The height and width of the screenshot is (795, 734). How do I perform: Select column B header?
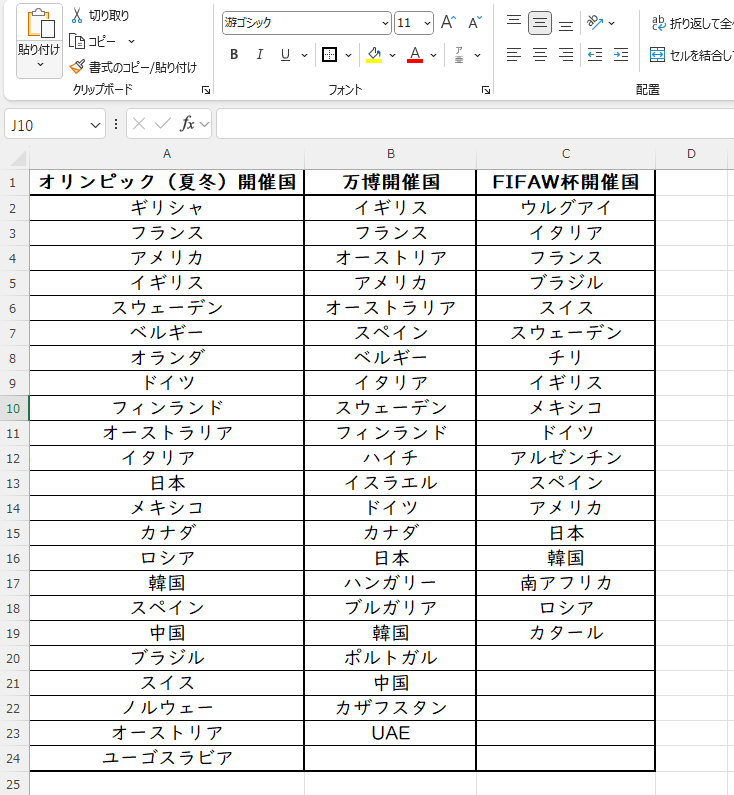(x=390, y=154)
